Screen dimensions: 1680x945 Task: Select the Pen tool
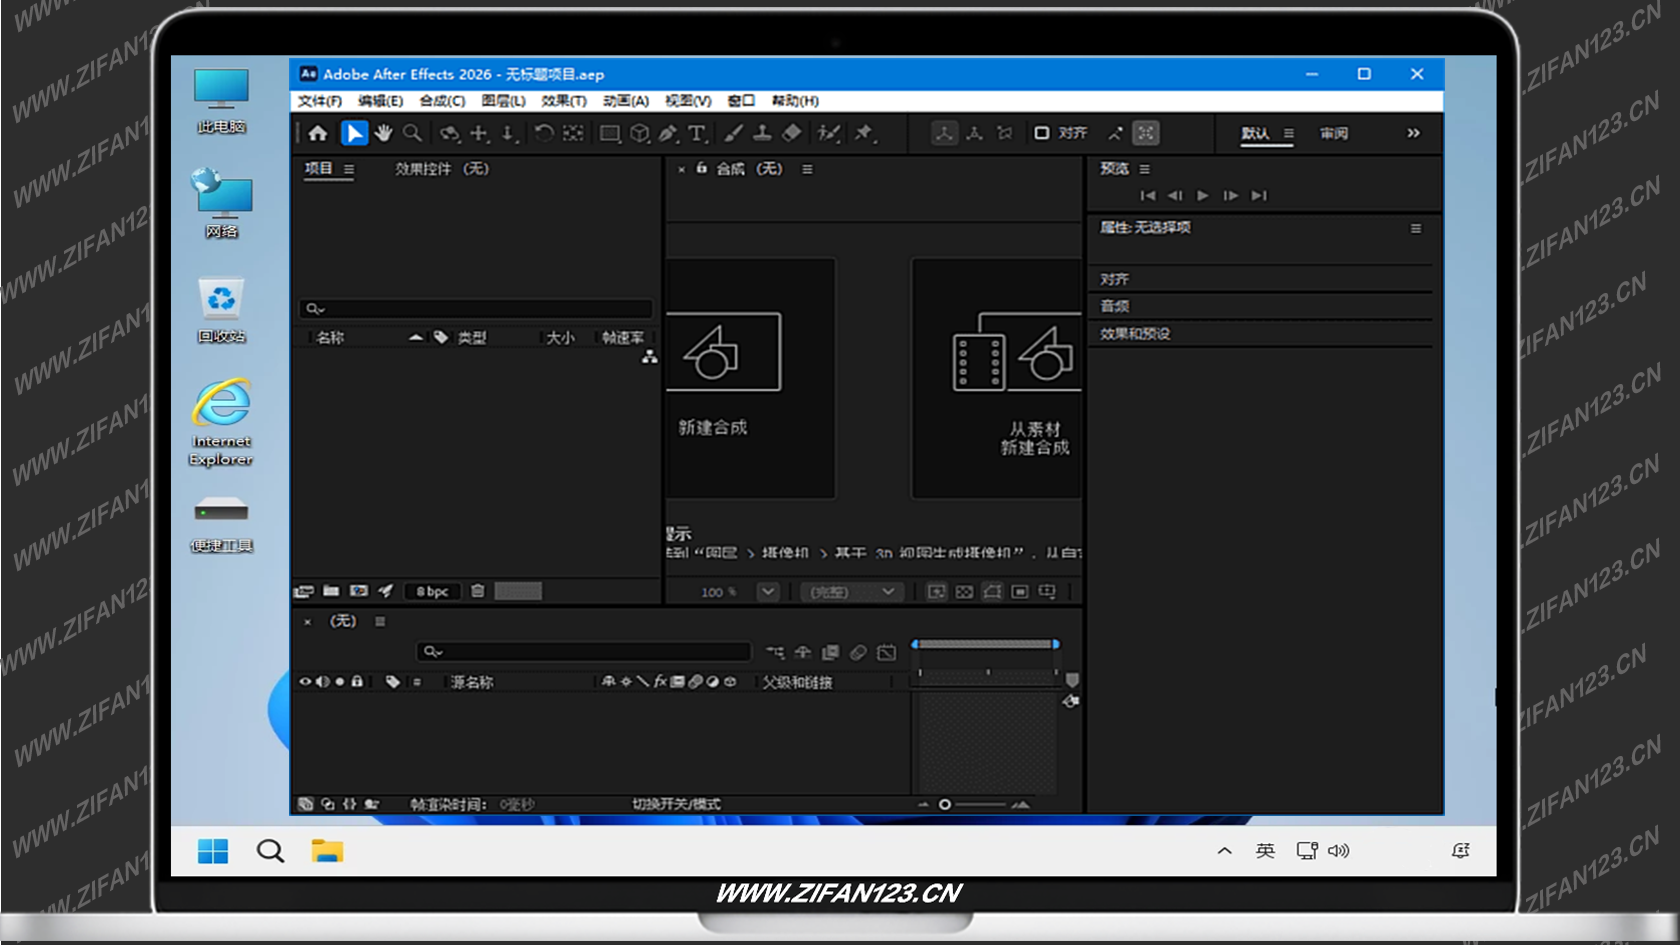click(x=668, y=133)
